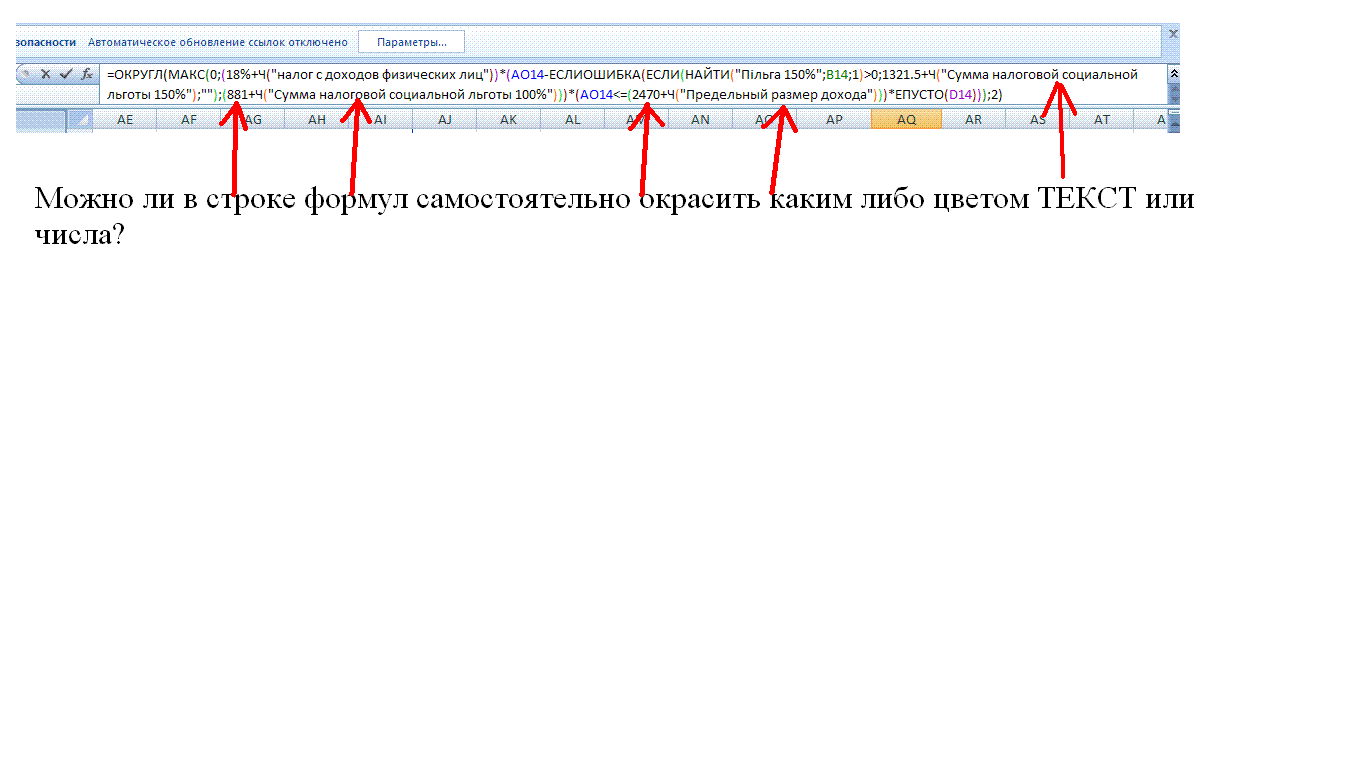1360x768 pixels.
Task: Select column header AT
Action: click(x=1101, y=120)
